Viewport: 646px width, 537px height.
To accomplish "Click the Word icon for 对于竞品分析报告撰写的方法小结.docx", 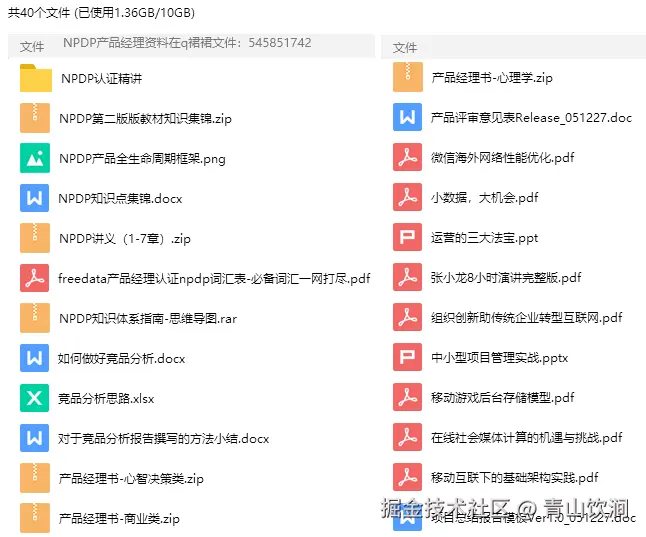I will point(35,438).
